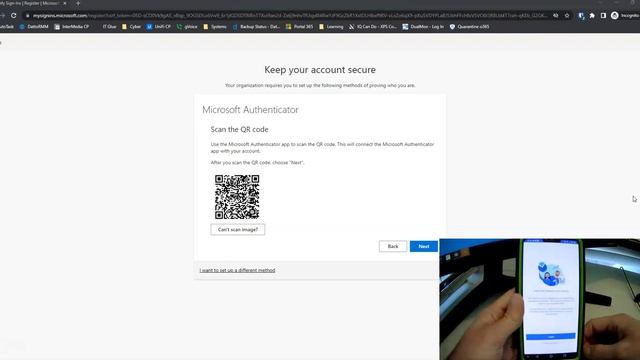Open the shield extension icon in toolbar
640x360 pixels.
(581, 16)
